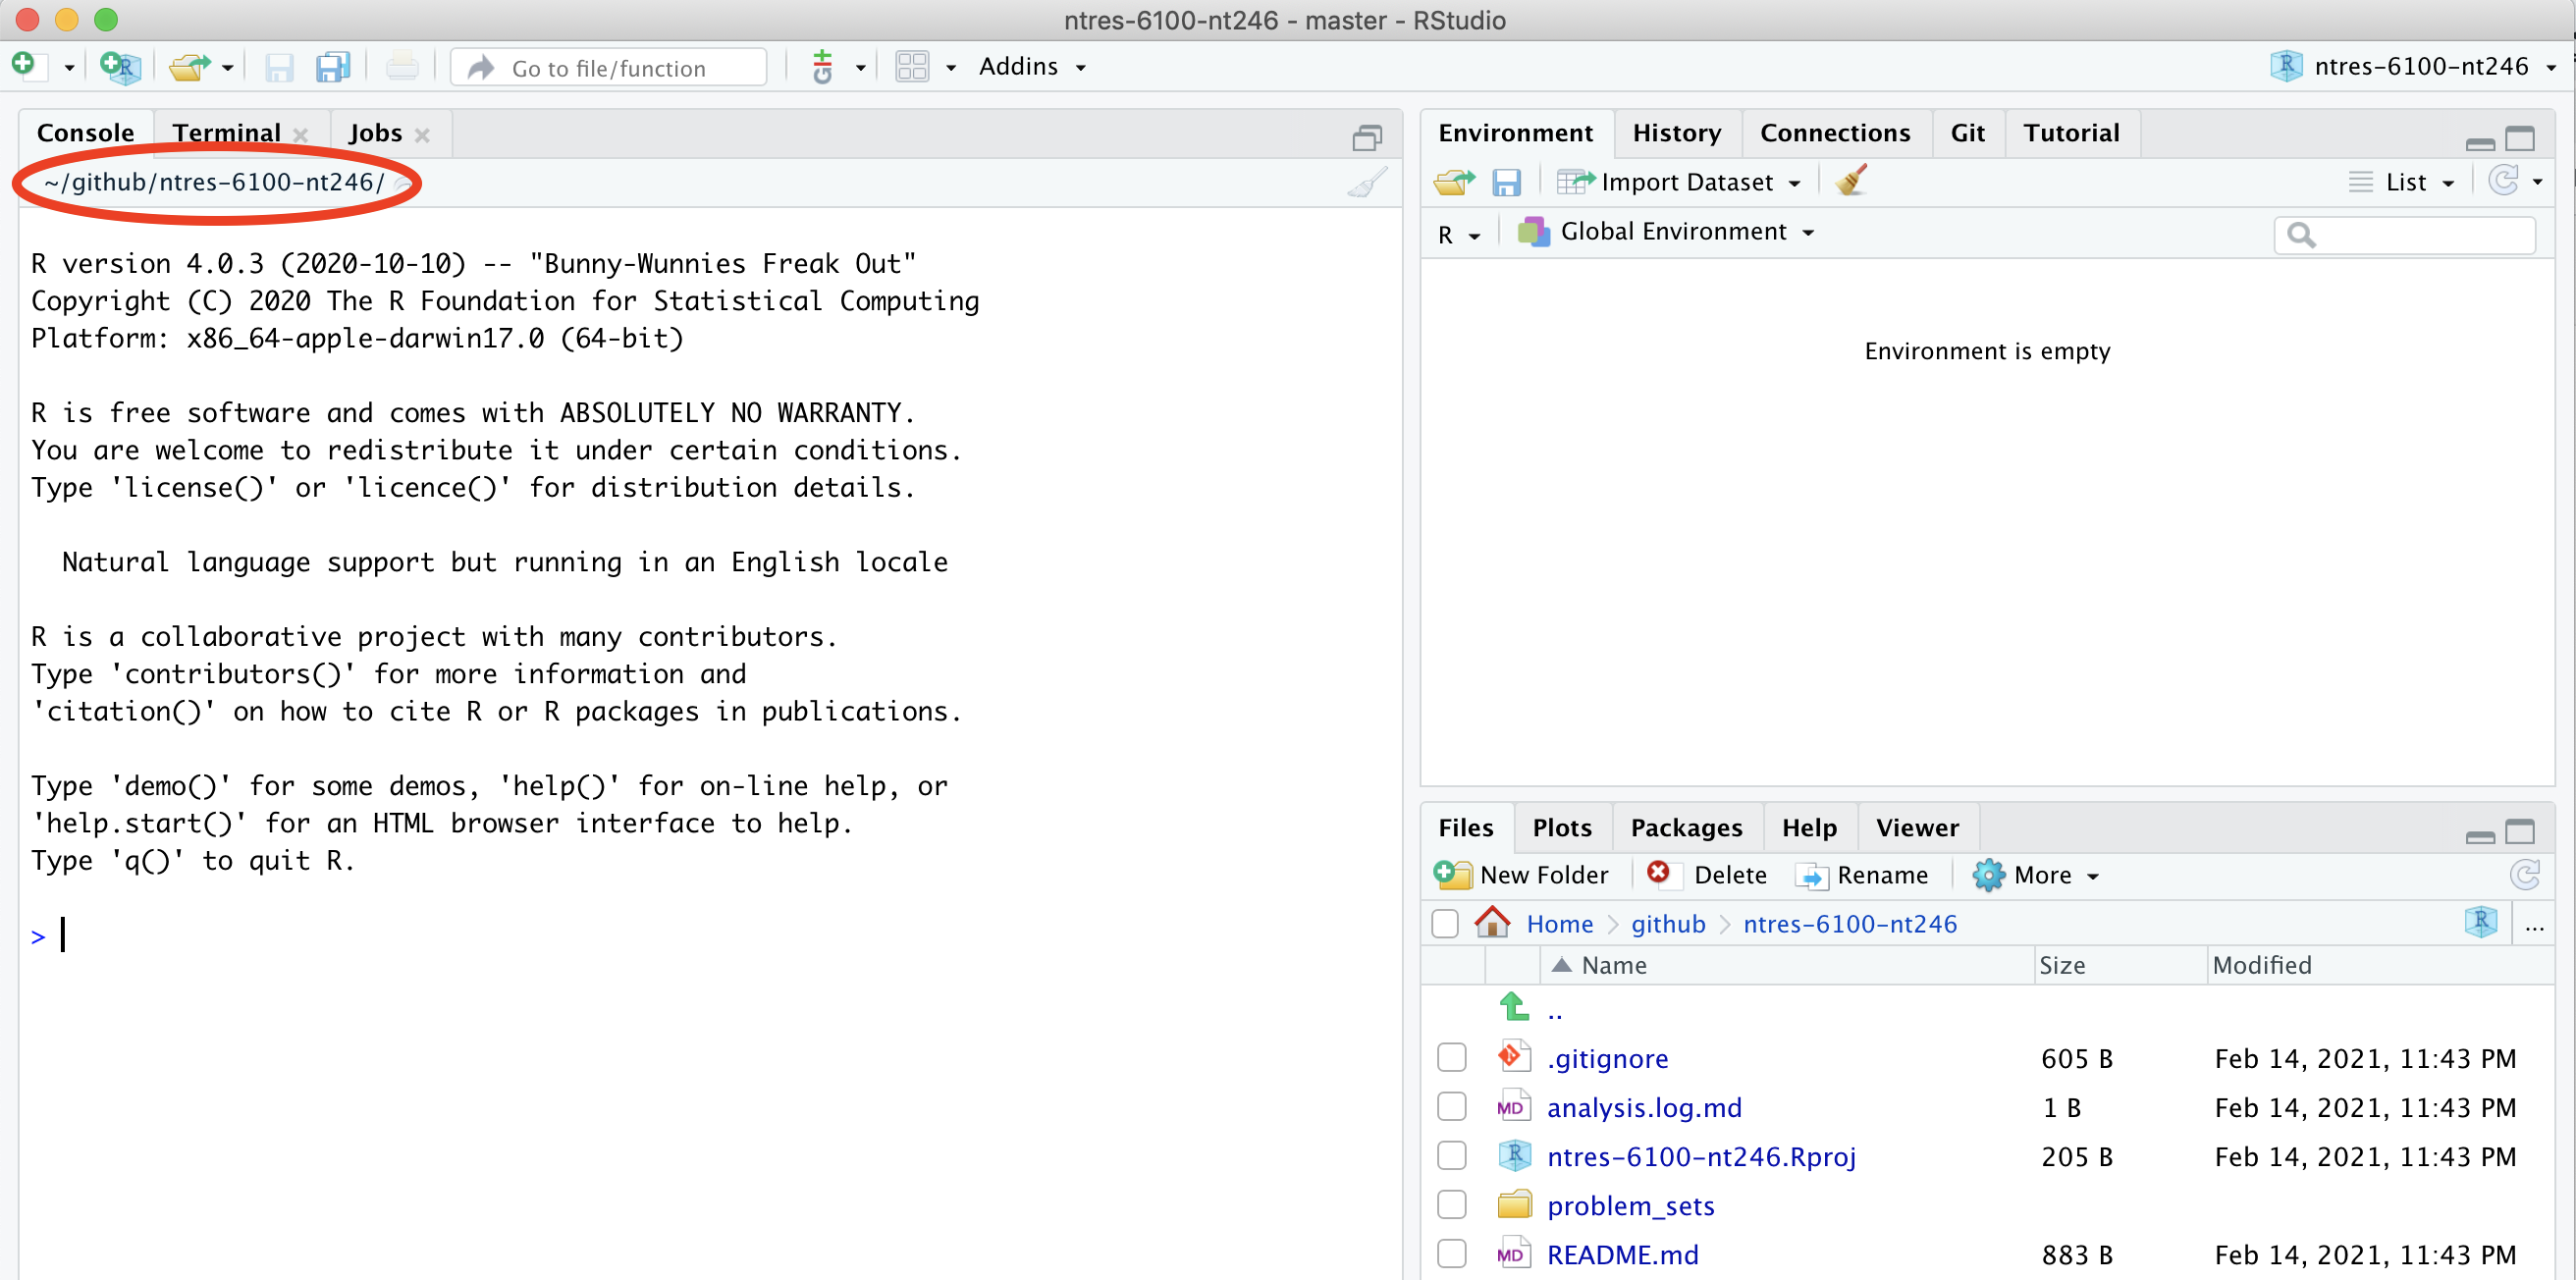
Task: Open the new file dropdown arrow
Action: pos(69,68)
